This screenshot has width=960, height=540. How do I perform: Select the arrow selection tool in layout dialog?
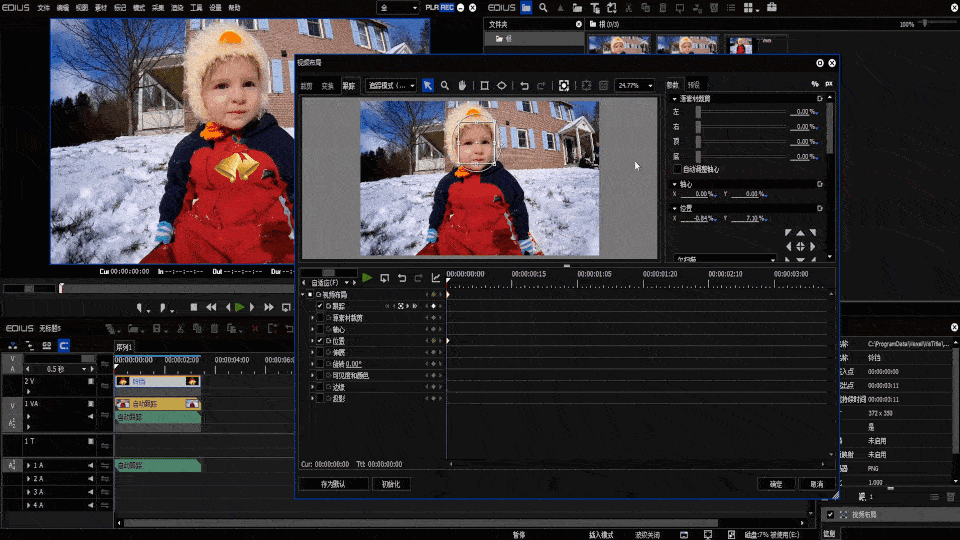(427, 86)
